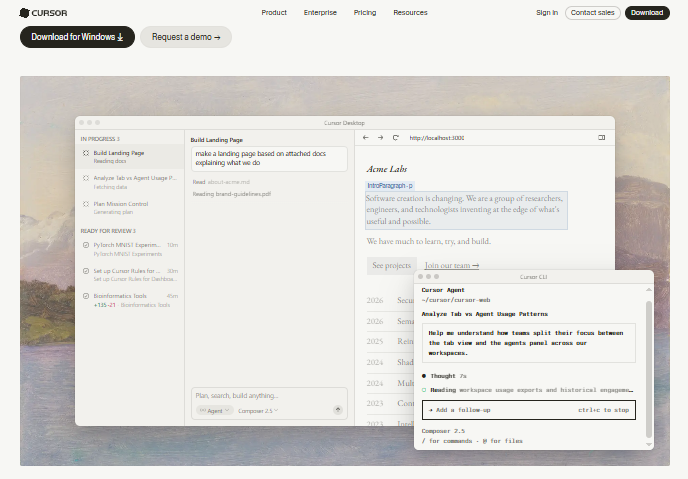Open Set up Cursor Rules item
The width and height of the screenshot is (688, 479).
point(130,275)
